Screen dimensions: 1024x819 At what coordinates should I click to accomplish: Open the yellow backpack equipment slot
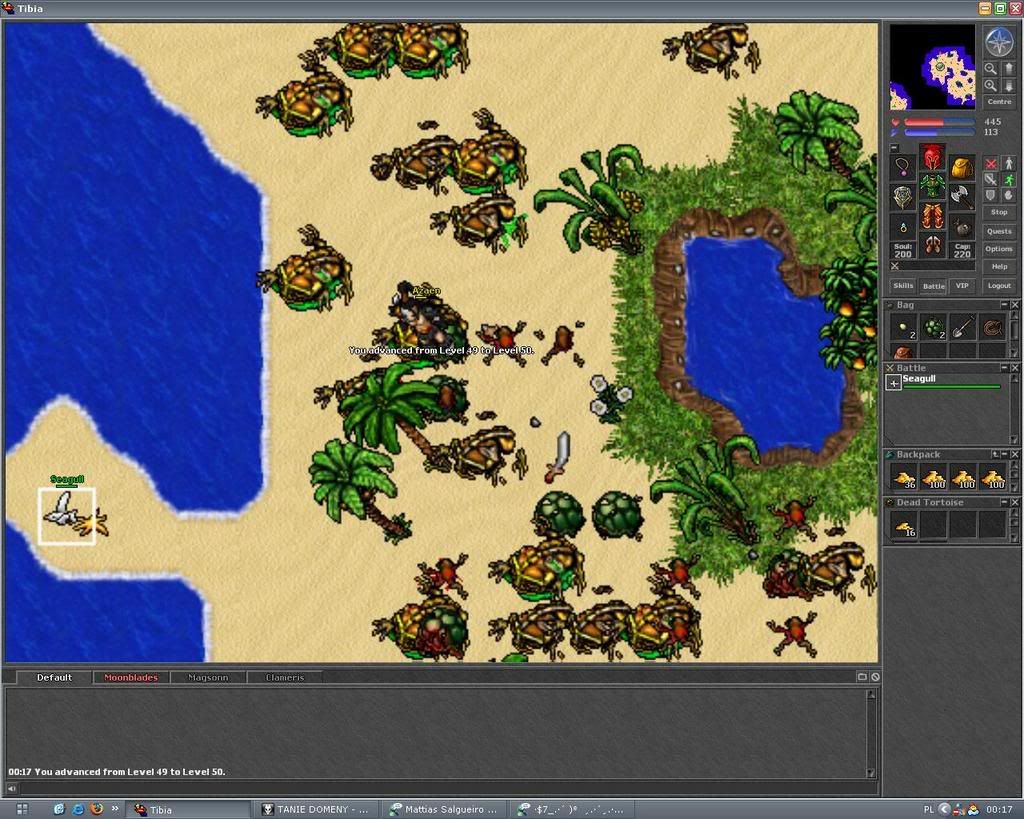pyautogui.click(x=962, y=168)
